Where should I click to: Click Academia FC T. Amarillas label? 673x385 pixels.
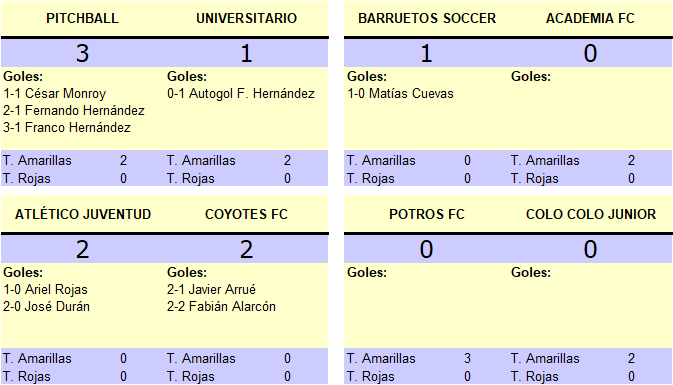[545, 161]
